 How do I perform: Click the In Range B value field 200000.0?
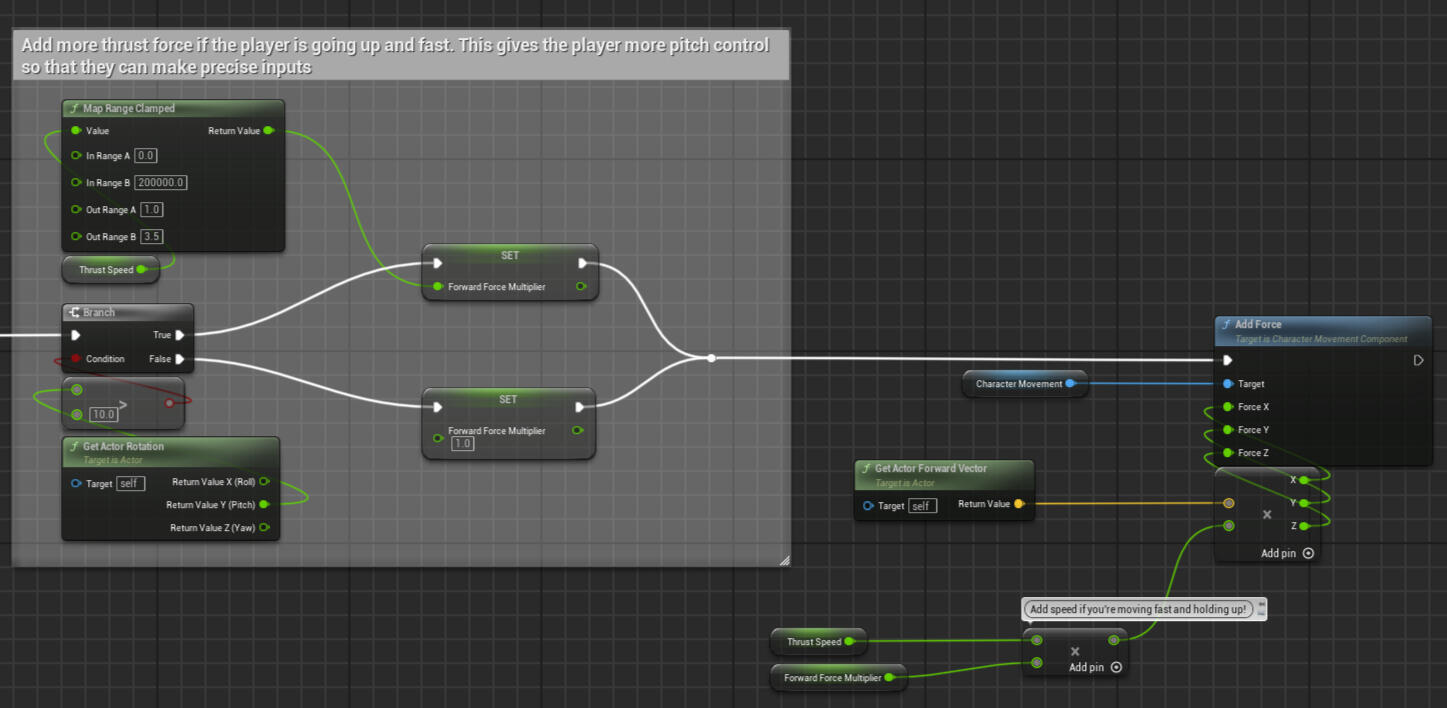click(x=161, y=183)
